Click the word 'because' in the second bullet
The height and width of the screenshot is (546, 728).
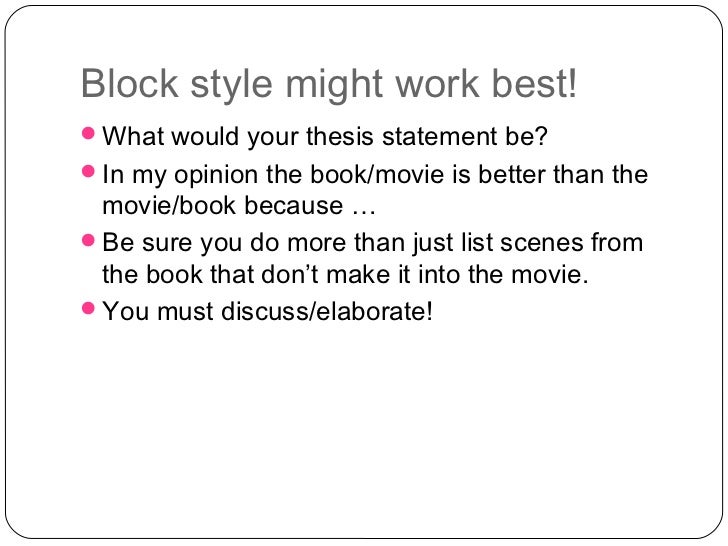click(x=294, y=205)
